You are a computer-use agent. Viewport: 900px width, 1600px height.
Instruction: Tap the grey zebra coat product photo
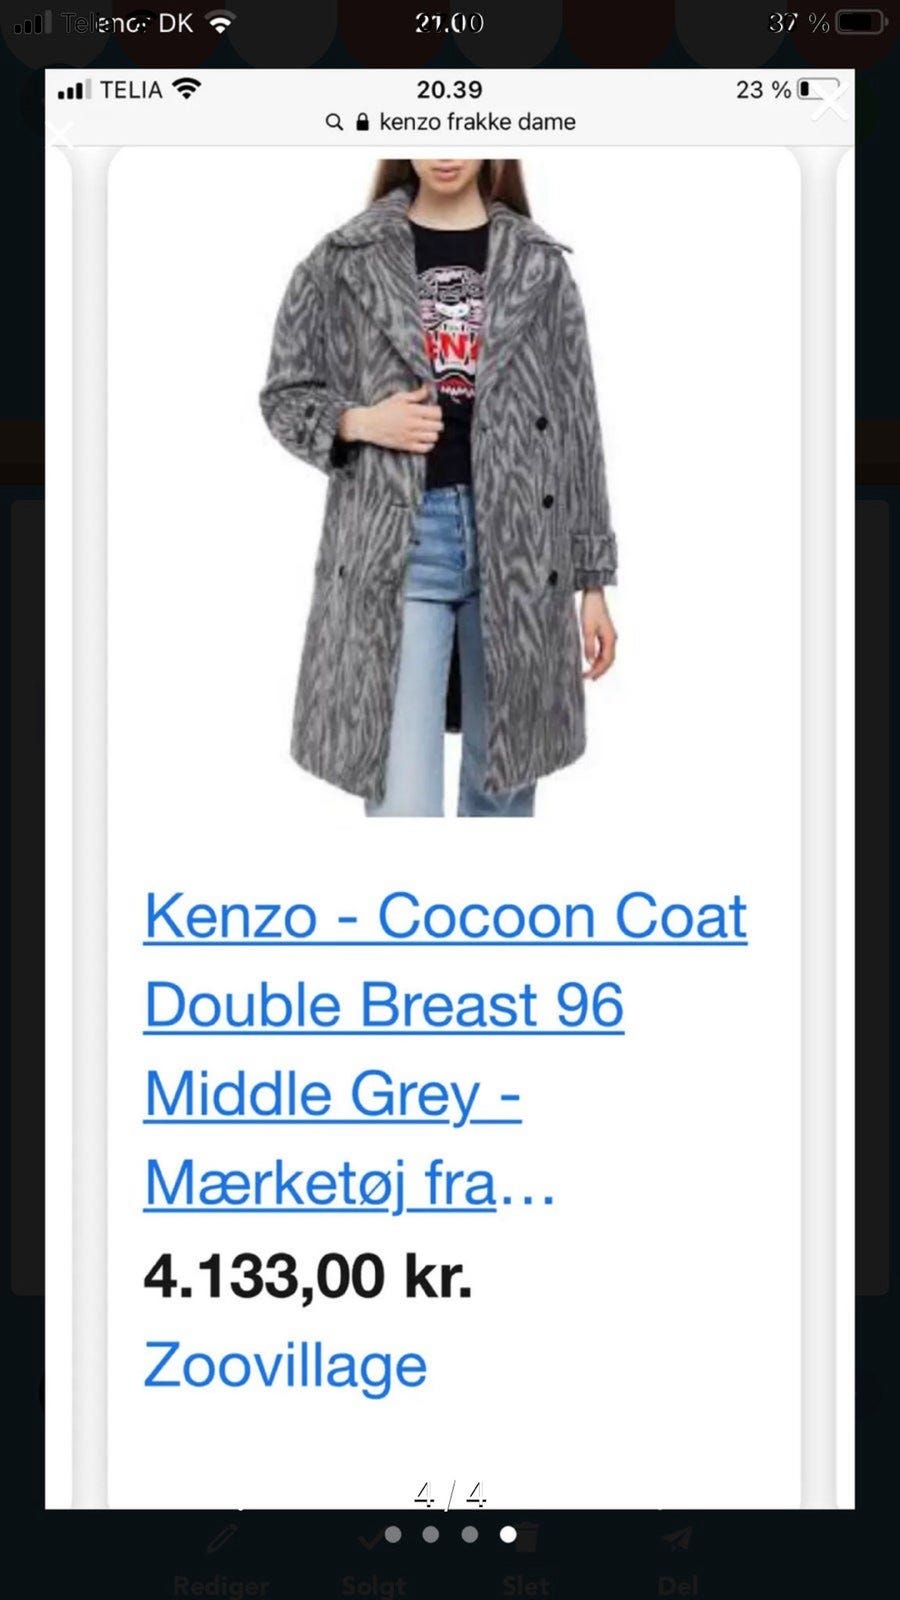440,487
